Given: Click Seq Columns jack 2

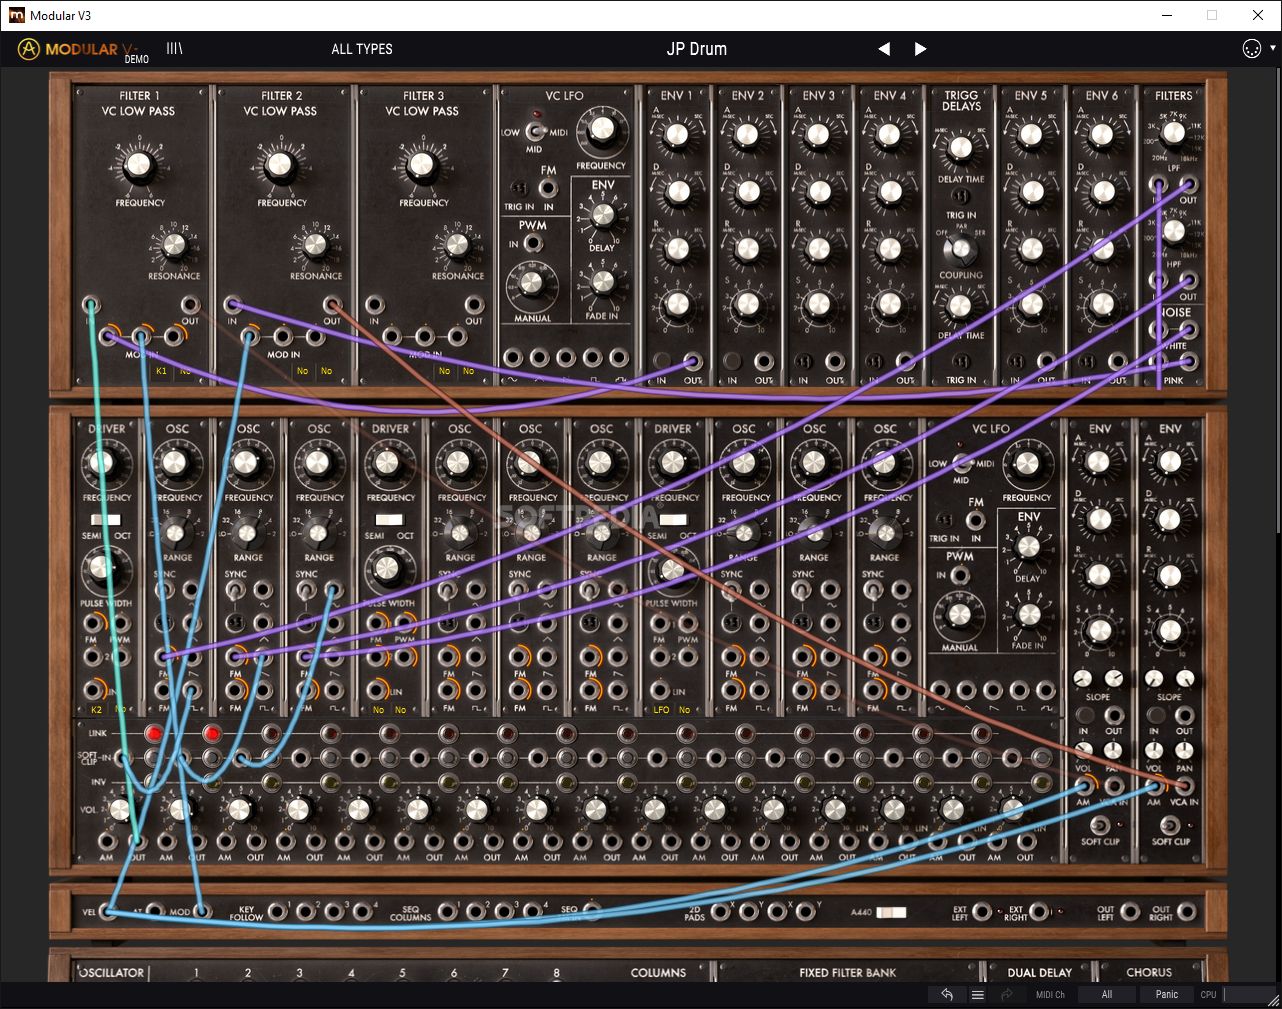Looking at the screenshot, I should [476, 910].
